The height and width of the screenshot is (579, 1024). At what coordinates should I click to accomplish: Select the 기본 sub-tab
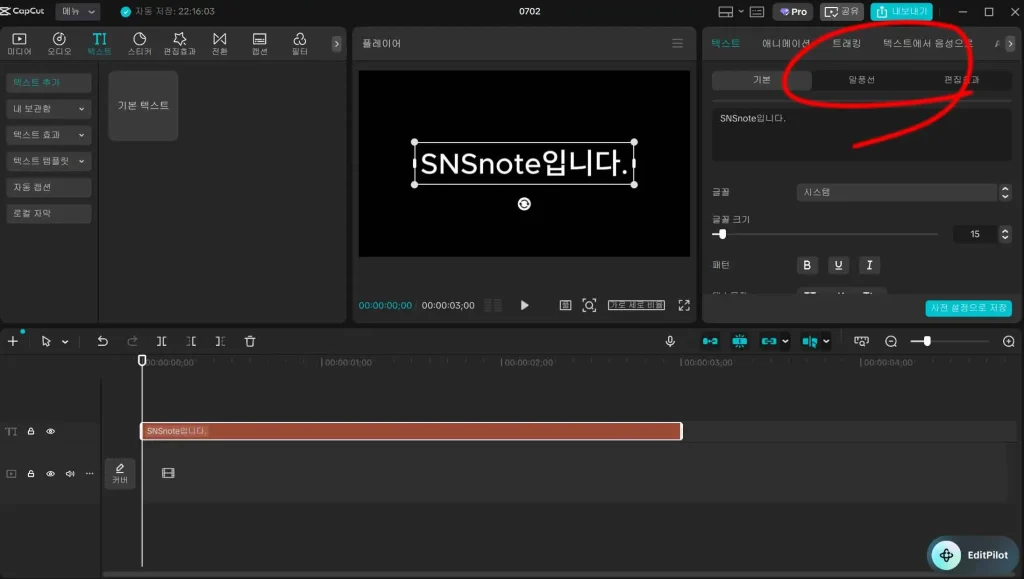click(x=761, y=80)
